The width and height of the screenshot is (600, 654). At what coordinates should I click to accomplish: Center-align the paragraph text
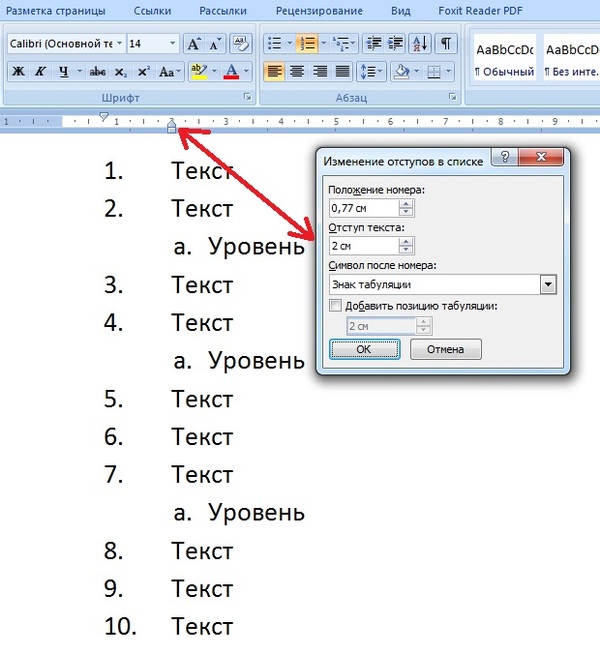tap(297, 72)
